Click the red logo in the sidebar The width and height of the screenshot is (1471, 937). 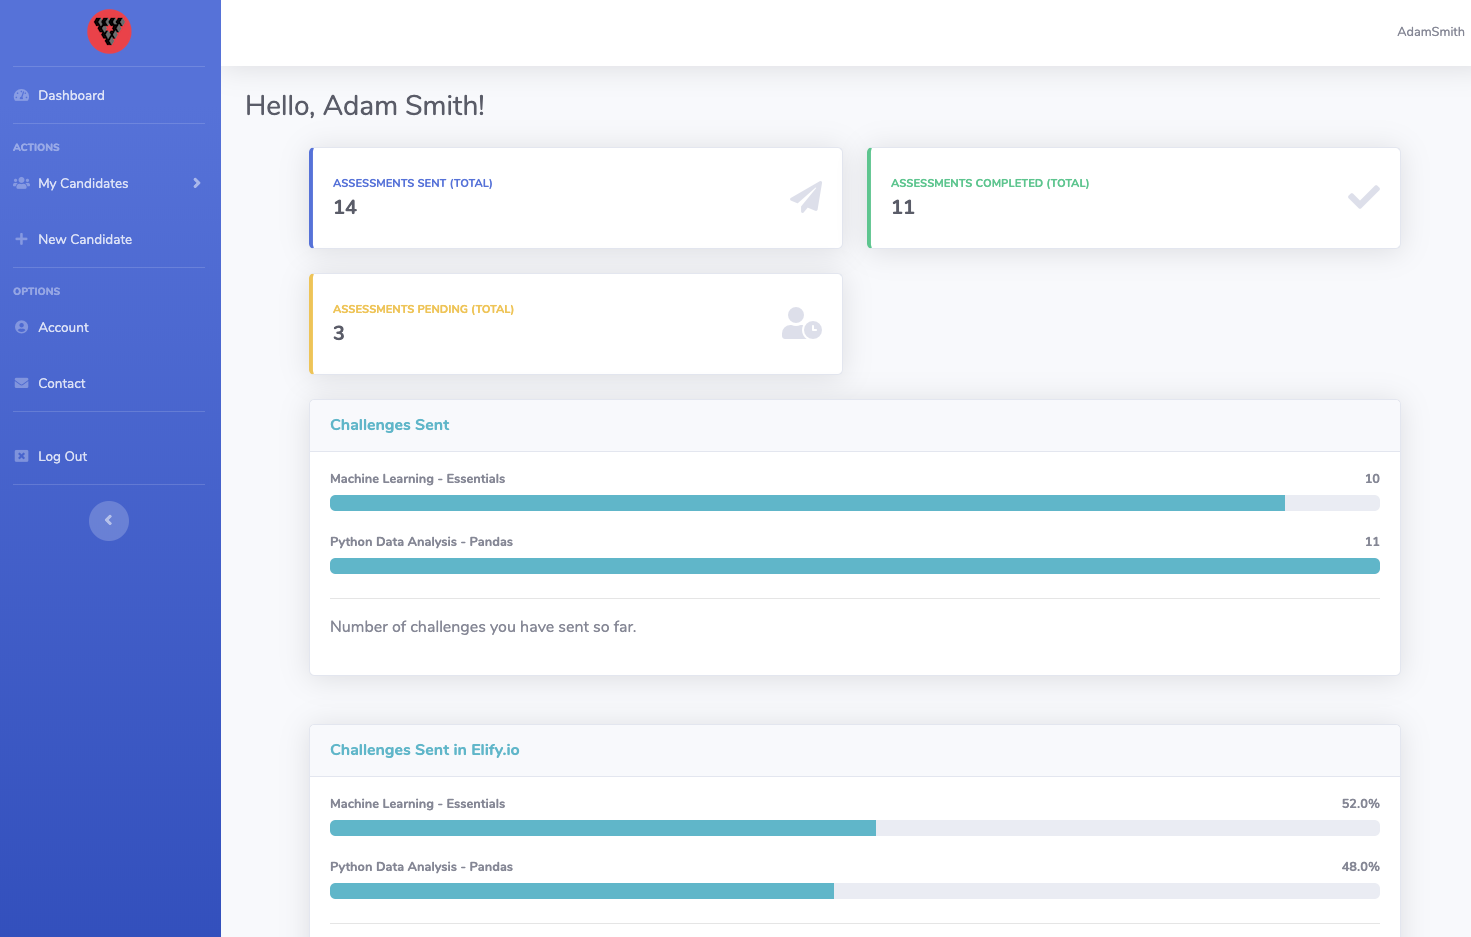109,32
